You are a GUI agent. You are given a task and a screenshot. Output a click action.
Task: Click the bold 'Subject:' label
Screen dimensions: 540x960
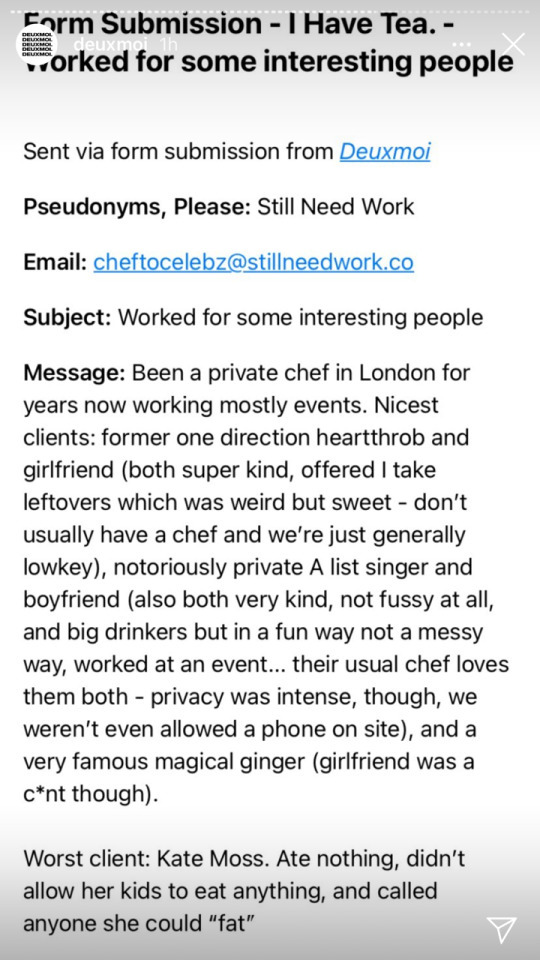pos(67,317)
